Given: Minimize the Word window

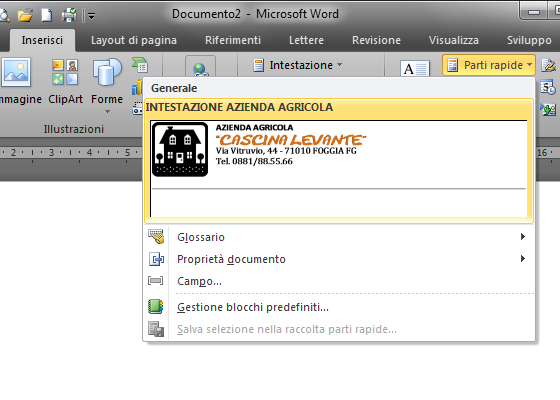Looking at the screenshot, I should tap(534, 12).
